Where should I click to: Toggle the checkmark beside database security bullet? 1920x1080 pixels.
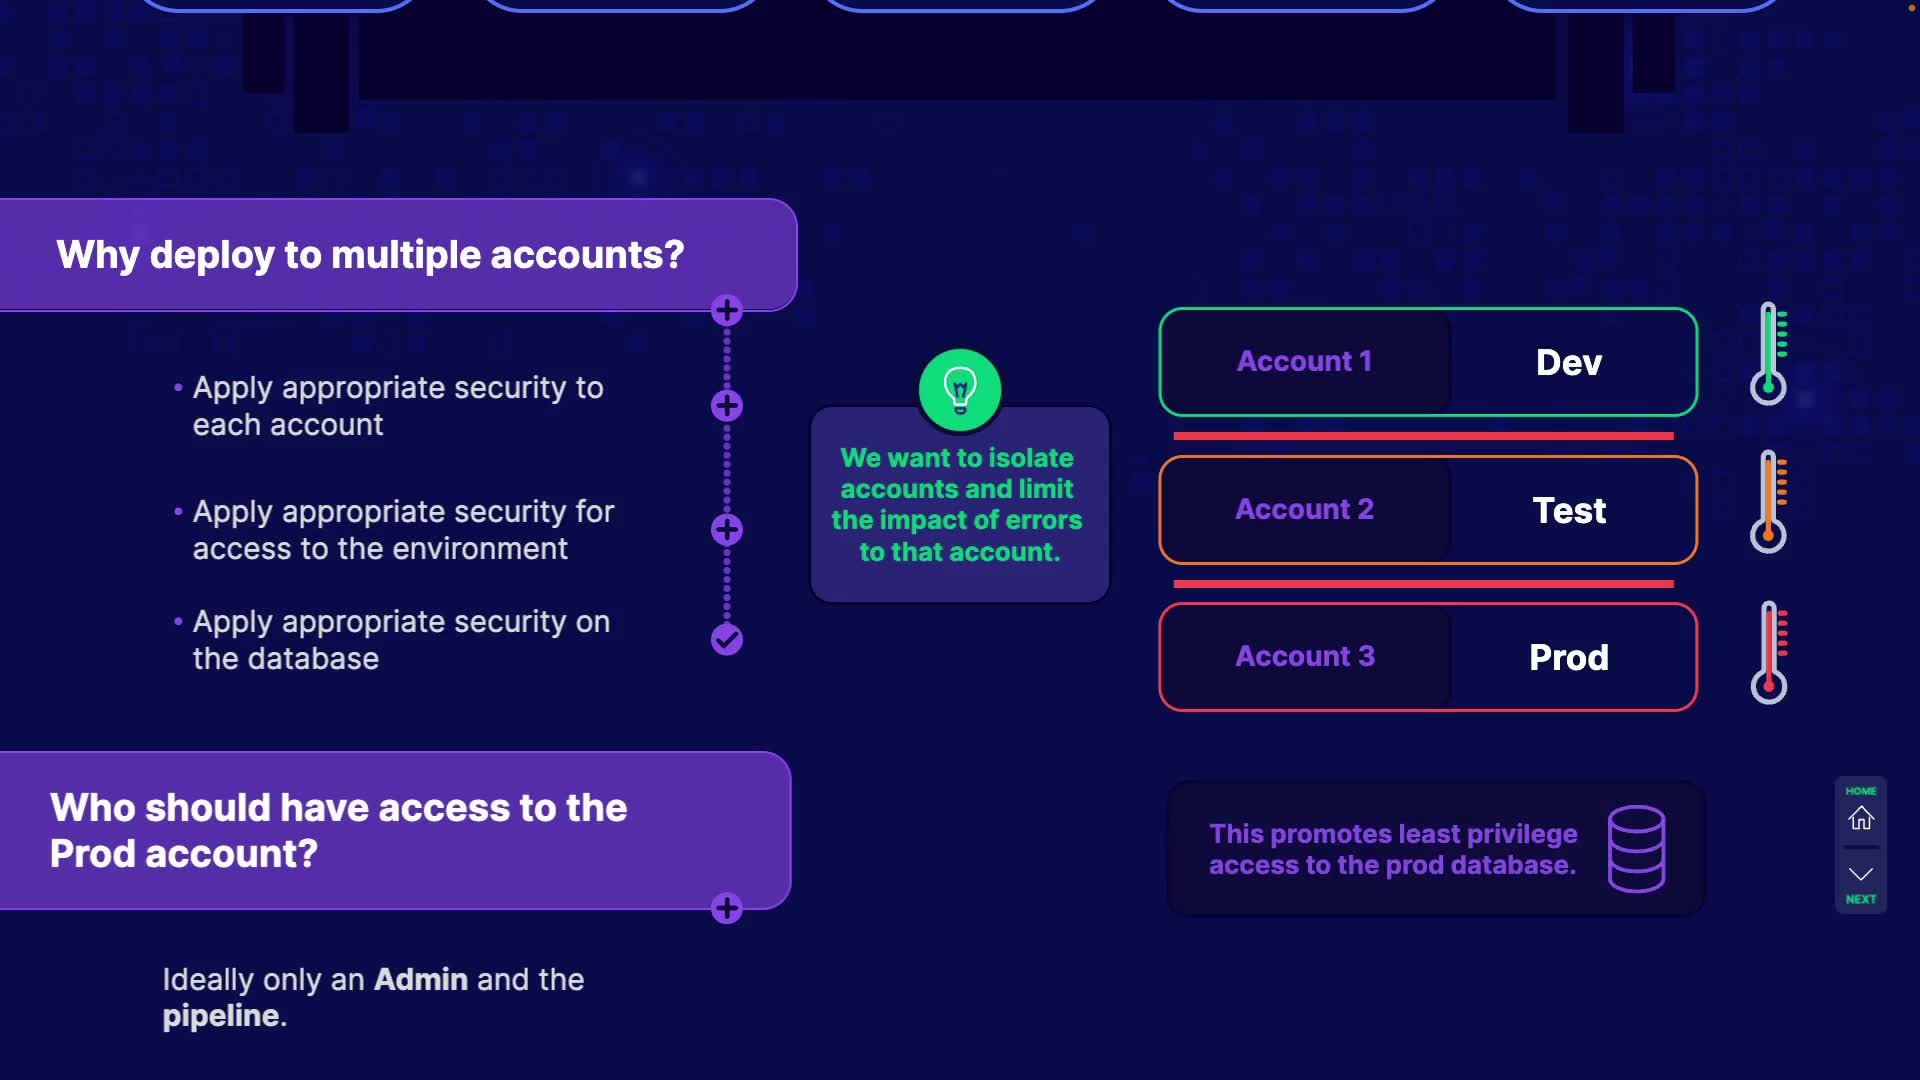(x=727, y=639)
